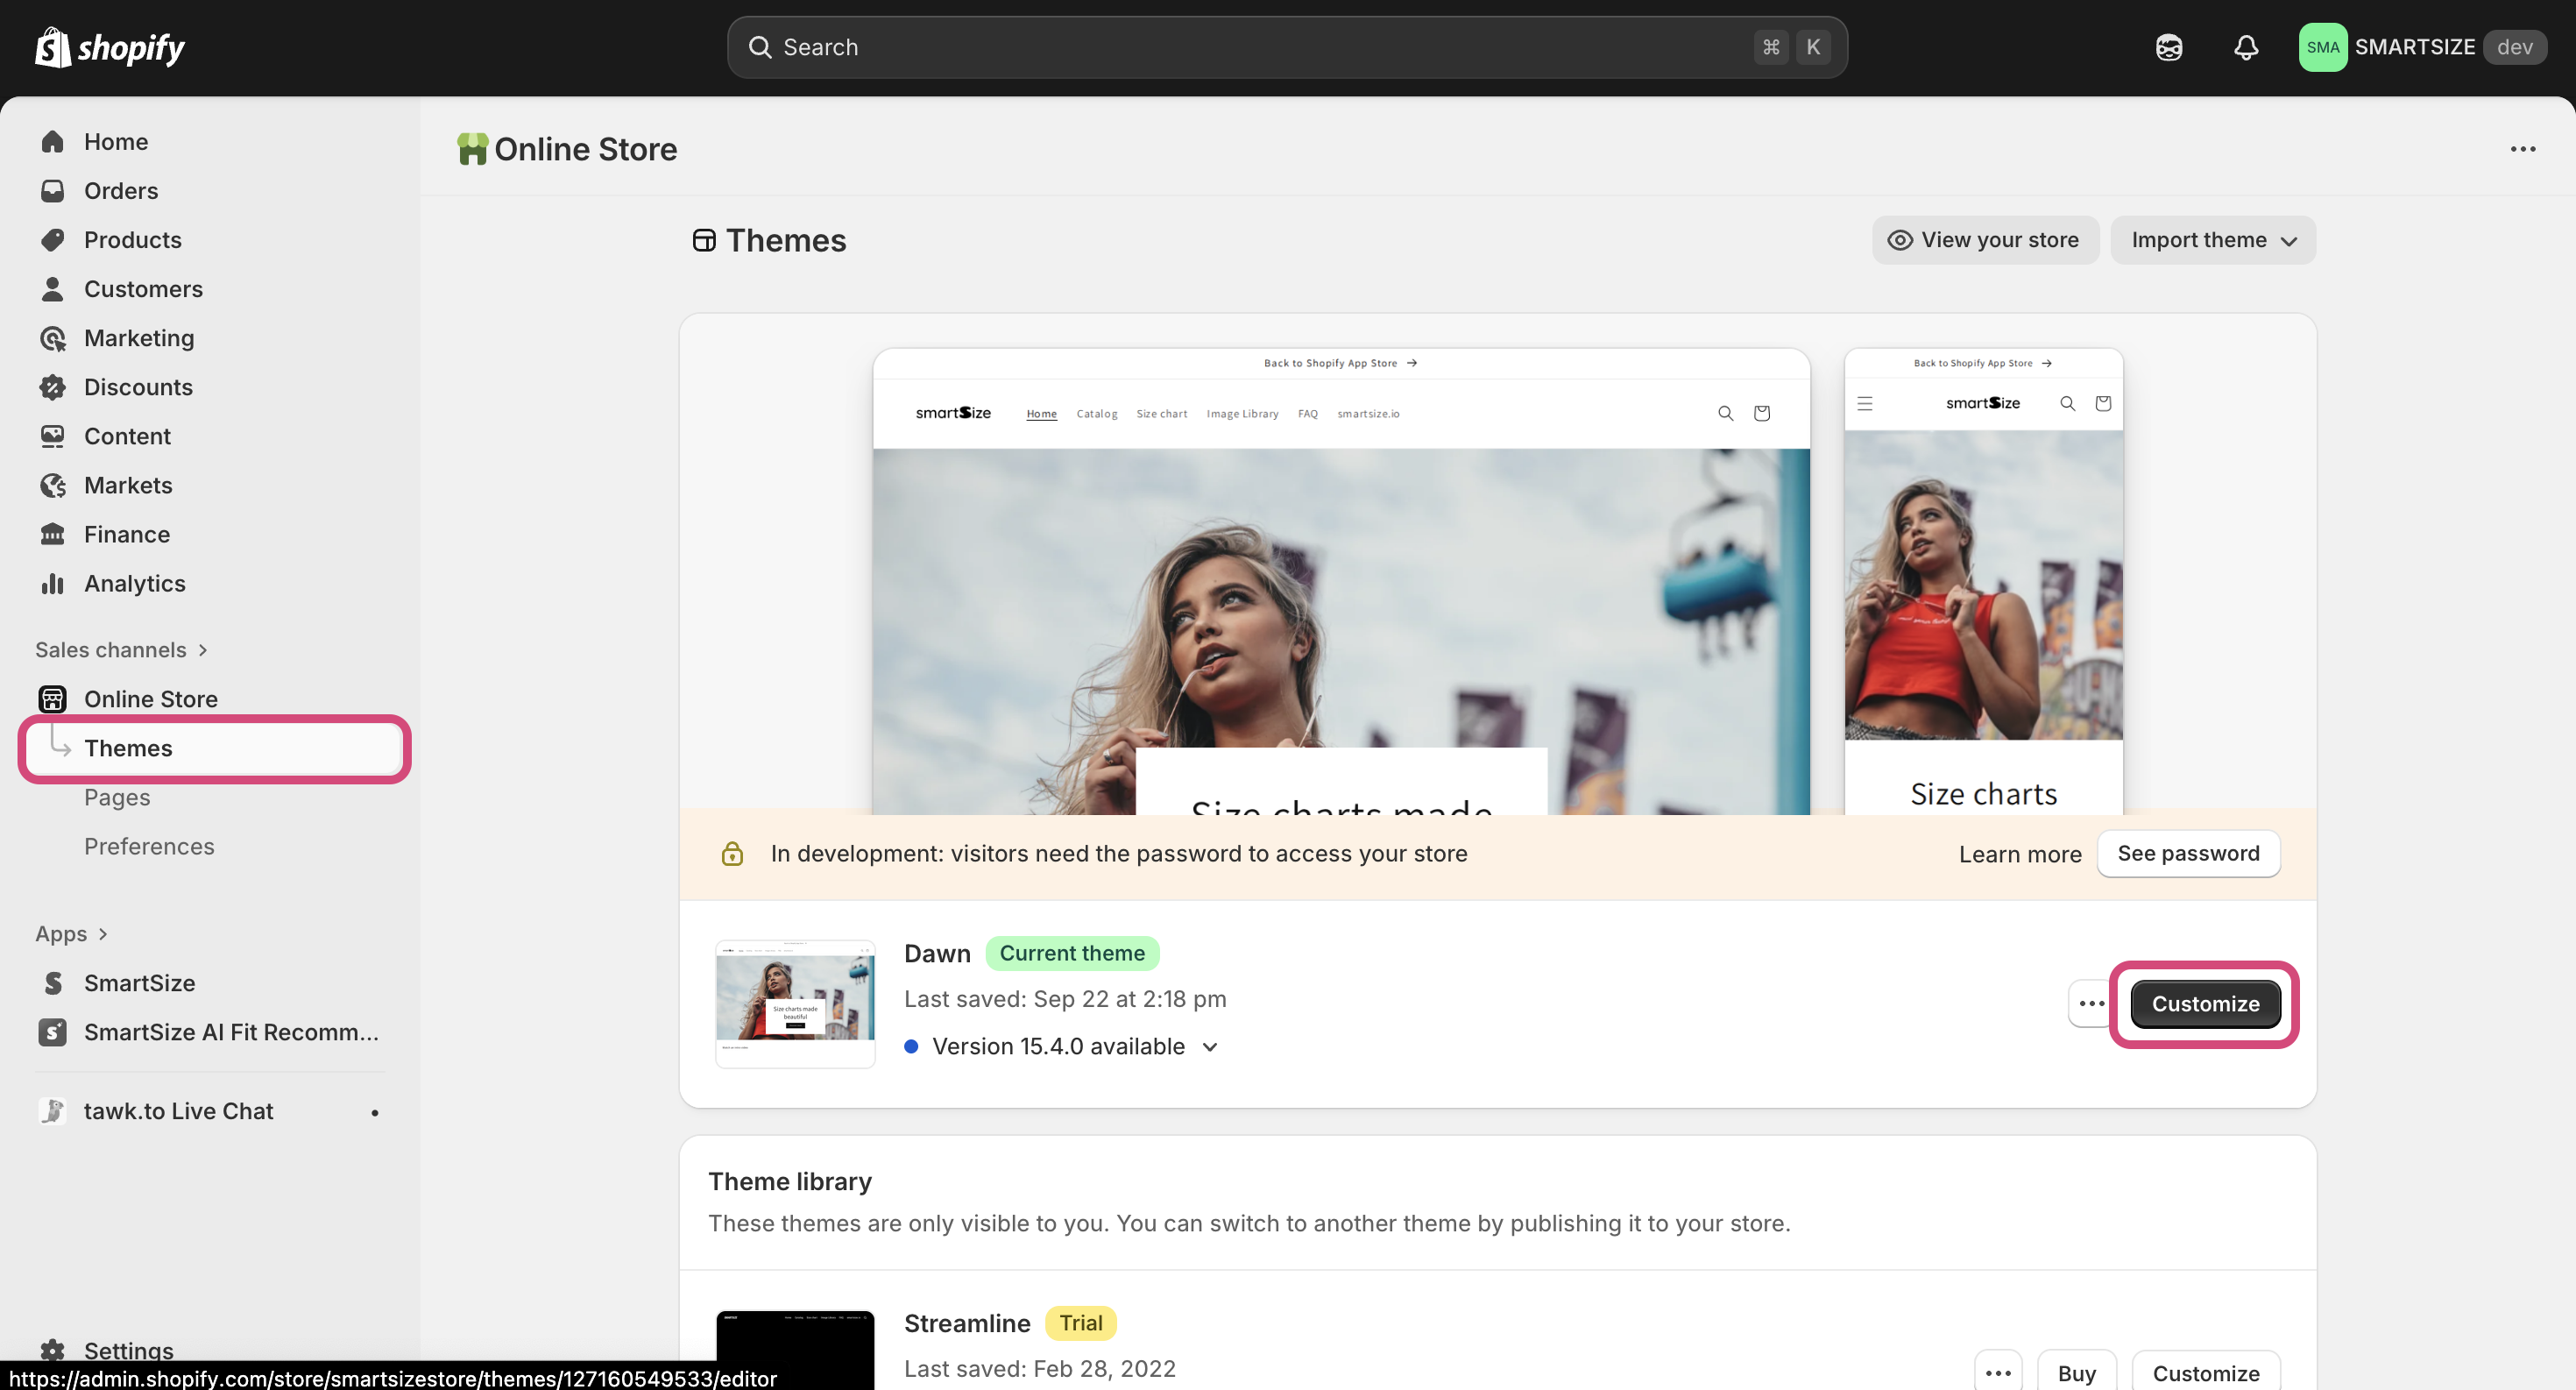Open the Streamline theme's three-dot actions menu
The width and height of the screenshot is (2576, 1390).
(1998, 1372)
